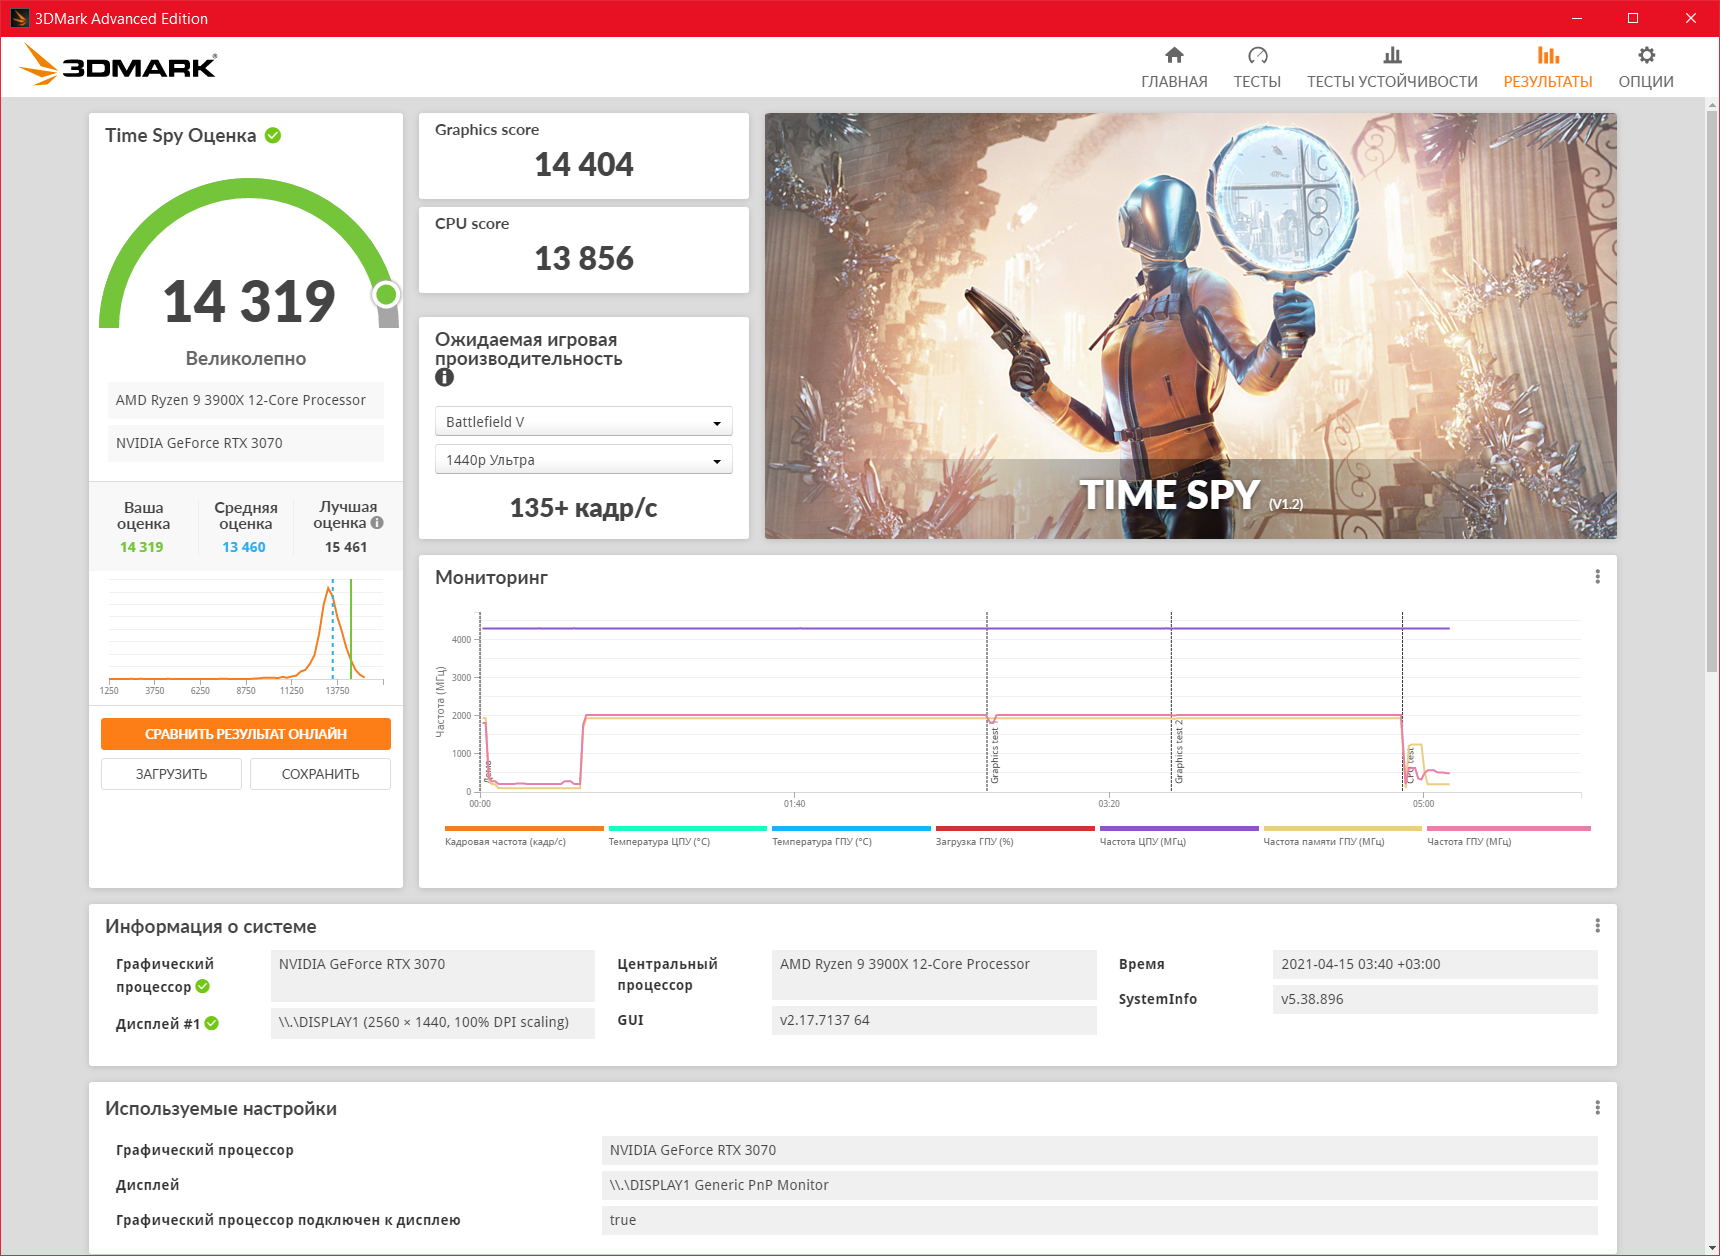Screen dimensions: 1720x1256
Task: Open Информация о системе three-dot menu
Action: (1597, 926)
